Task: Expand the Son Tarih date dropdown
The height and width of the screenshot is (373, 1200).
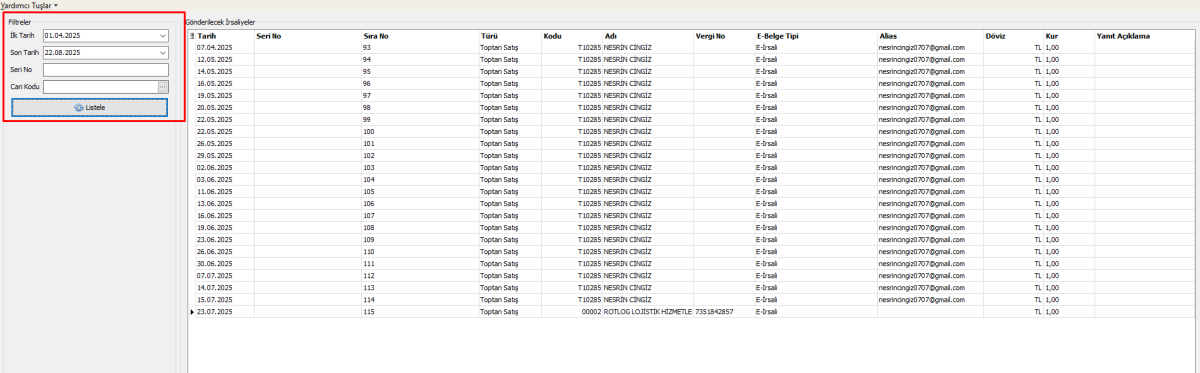Action: tap(163, 52)
